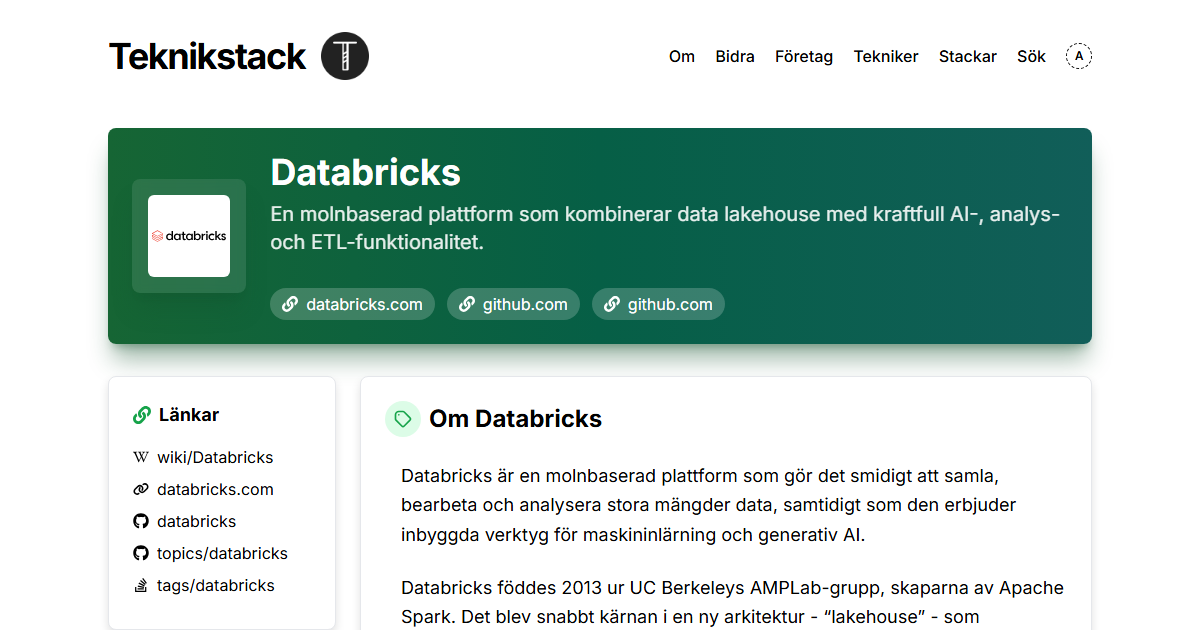The image size is (1200, 630).
Task: Click the chain icon on second github.com pill
Action: click(612, 304)
